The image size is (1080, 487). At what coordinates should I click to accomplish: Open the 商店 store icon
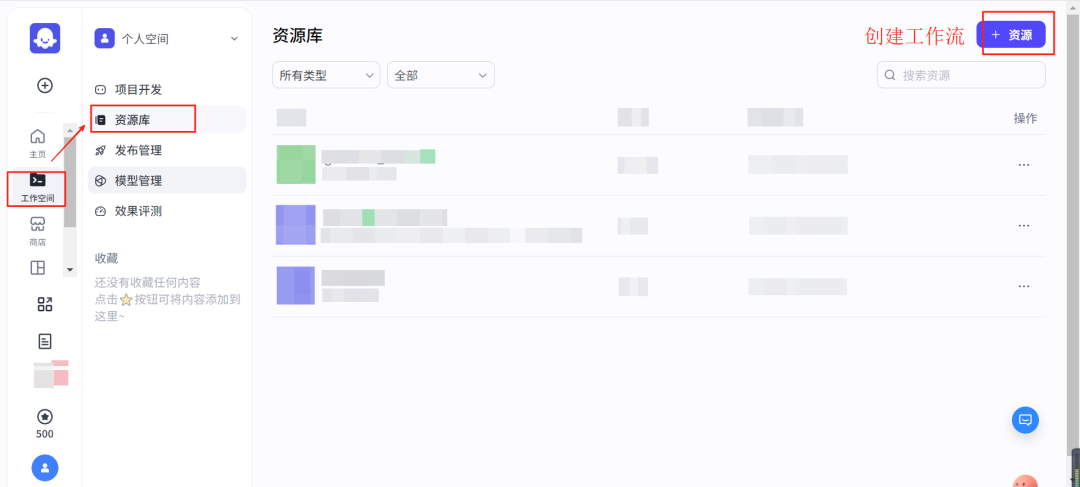tap(37, 229)
